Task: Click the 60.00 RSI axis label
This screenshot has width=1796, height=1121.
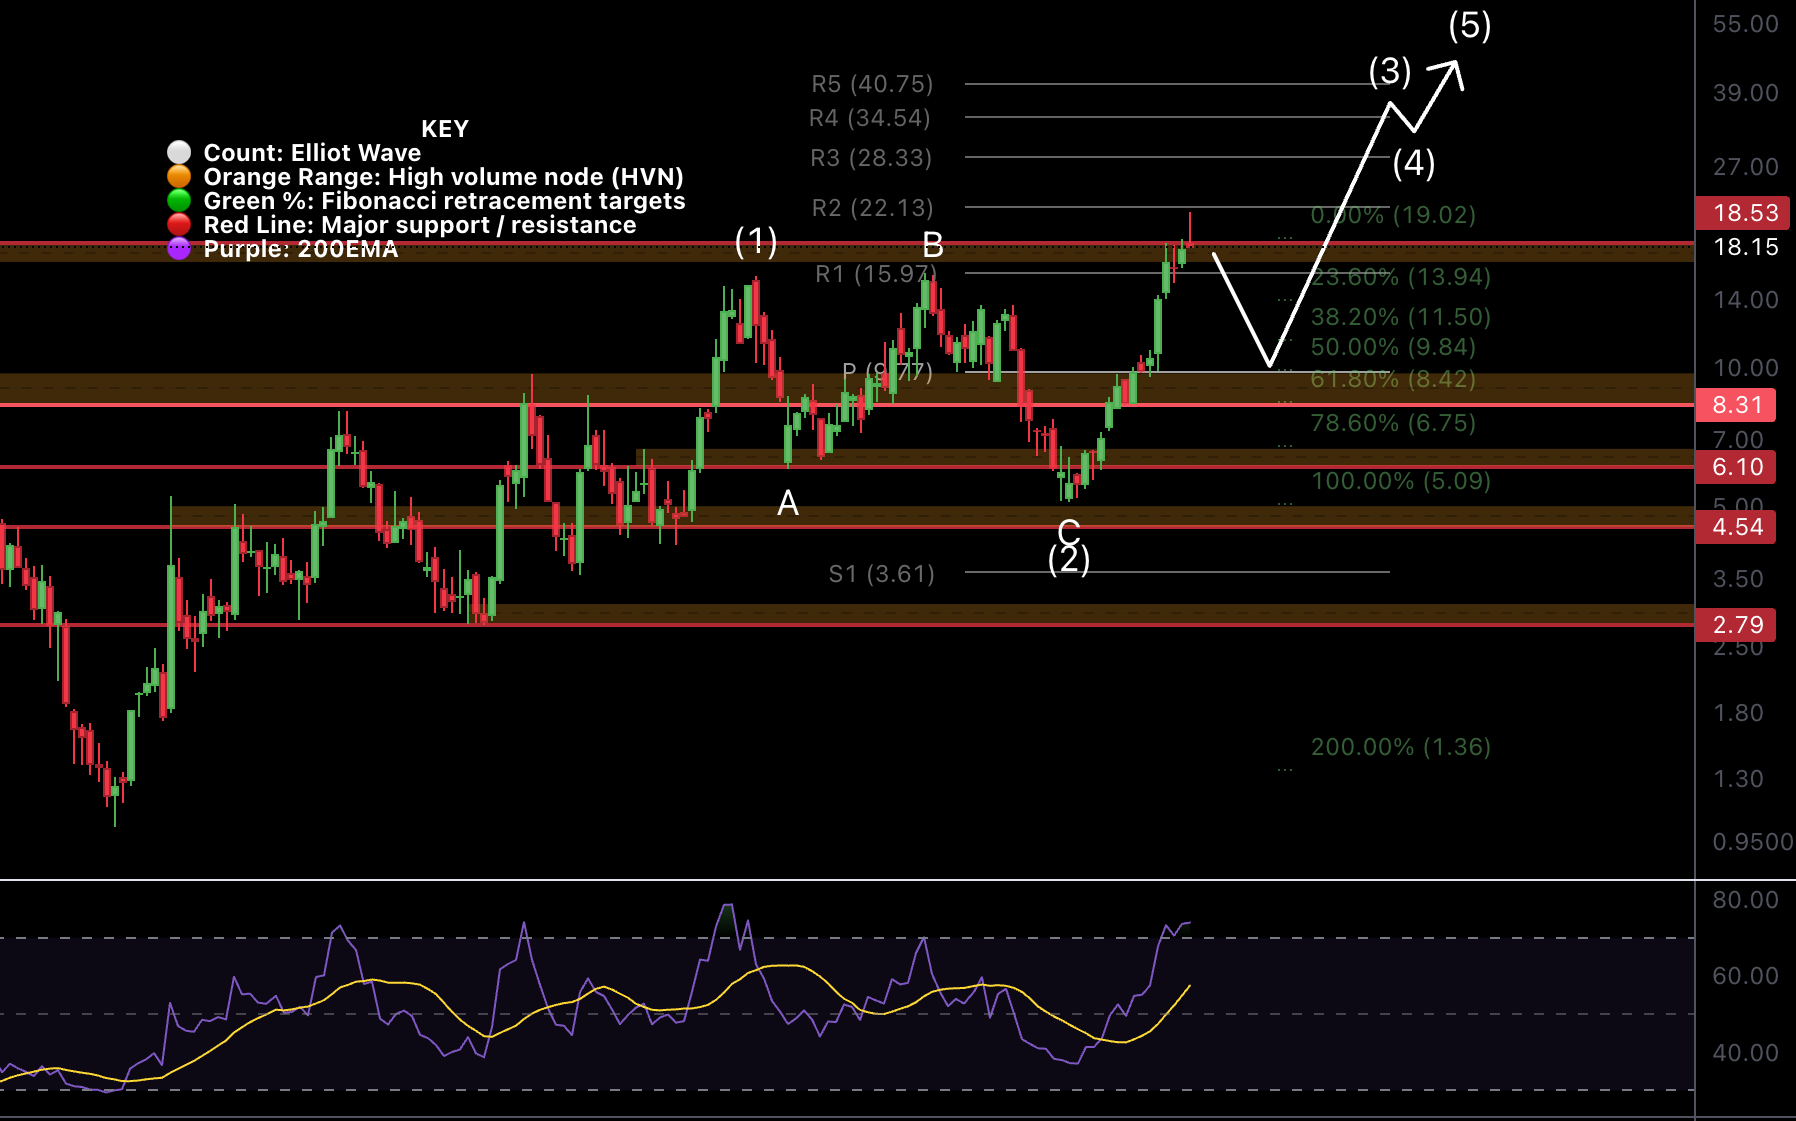Action: pyautogui.click(x=1746, y=976)
